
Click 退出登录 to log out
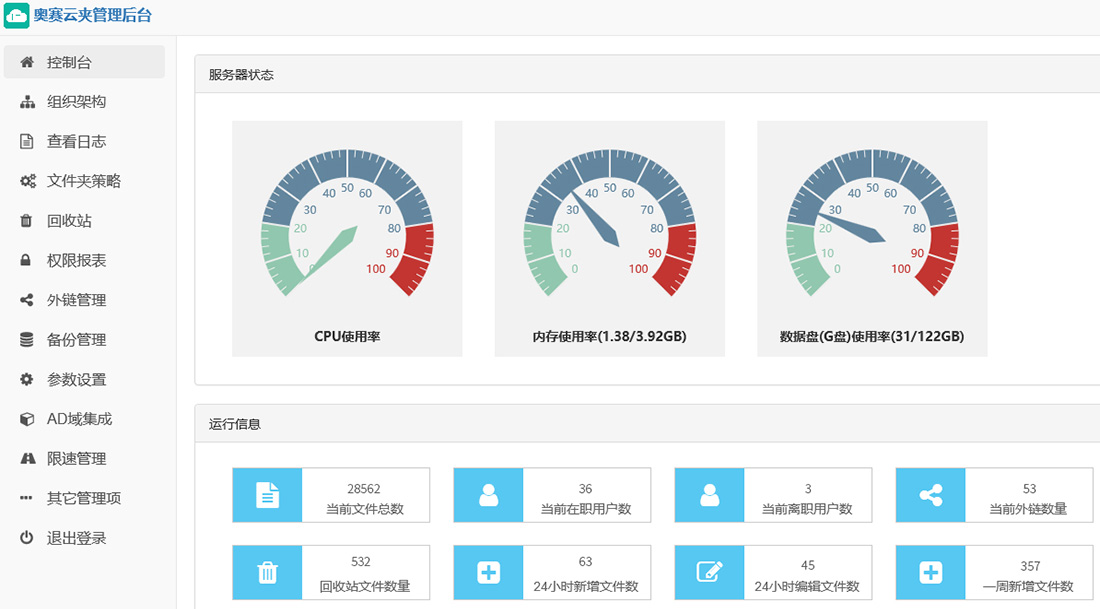tap(76, 538)
